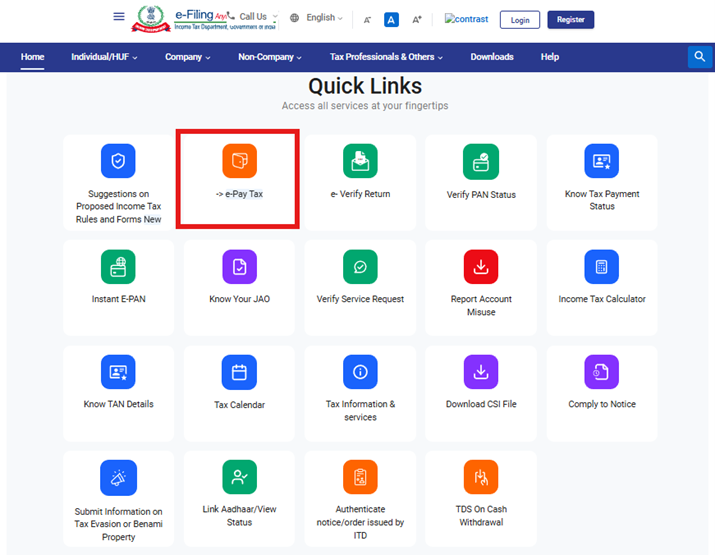Open the Help menu item
Image resolution: width=715 pixels, height=555 pixels.
(550, 57)
